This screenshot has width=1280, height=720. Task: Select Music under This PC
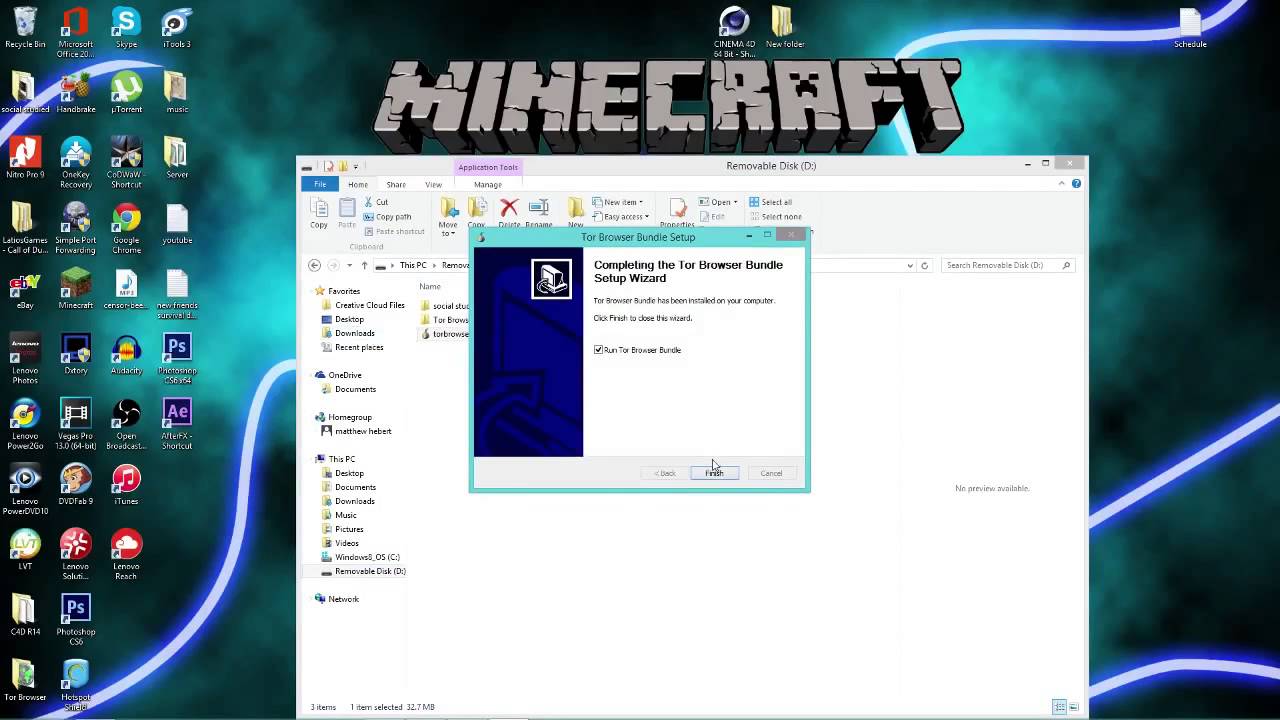pyautogui.click(x=339, y=515)
